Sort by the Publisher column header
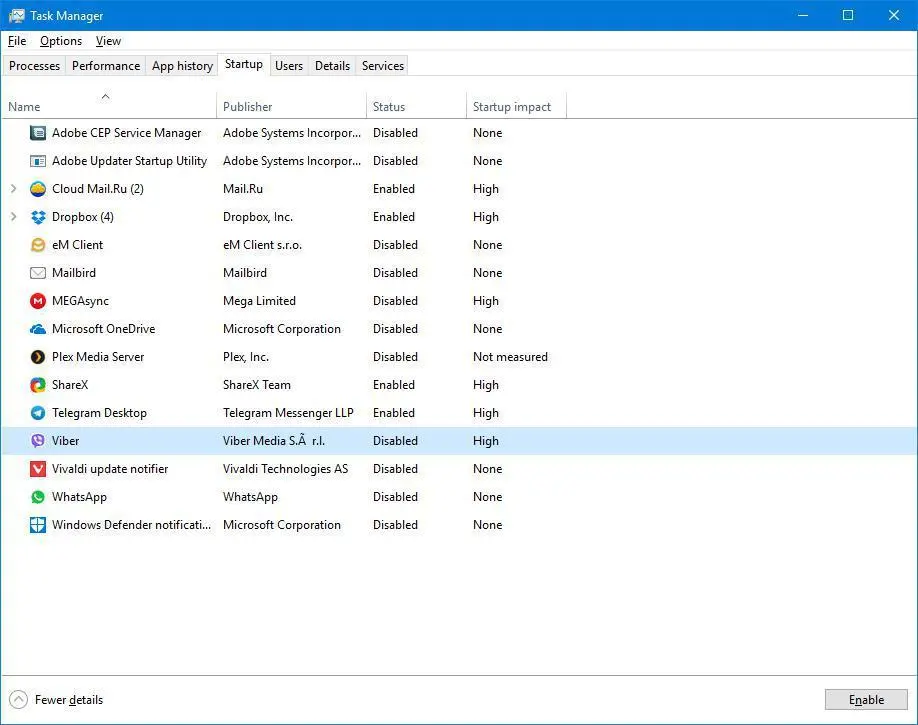The image size is (918, 725). tap(291, 105)
